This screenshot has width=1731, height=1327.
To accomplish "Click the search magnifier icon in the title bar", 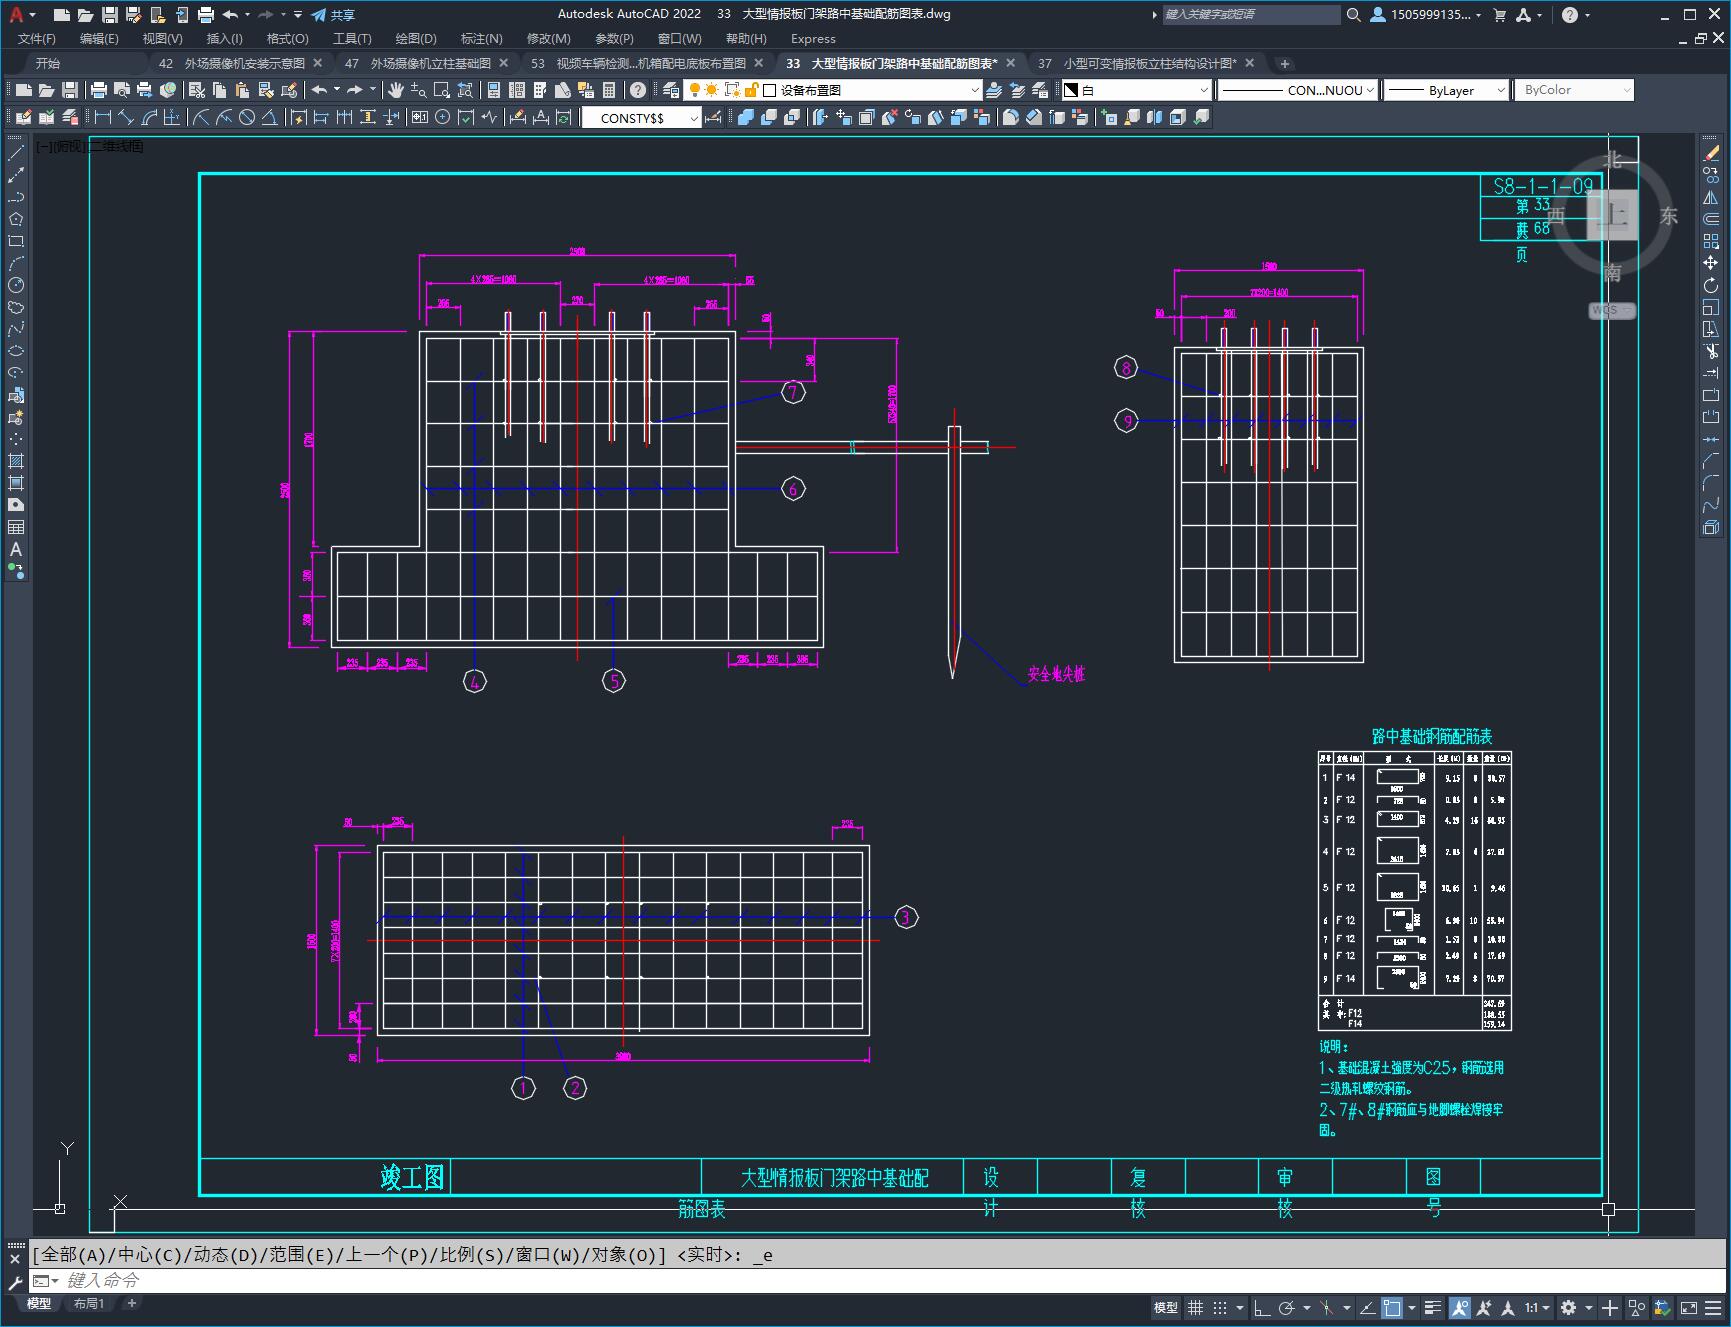I will 1353,15.
